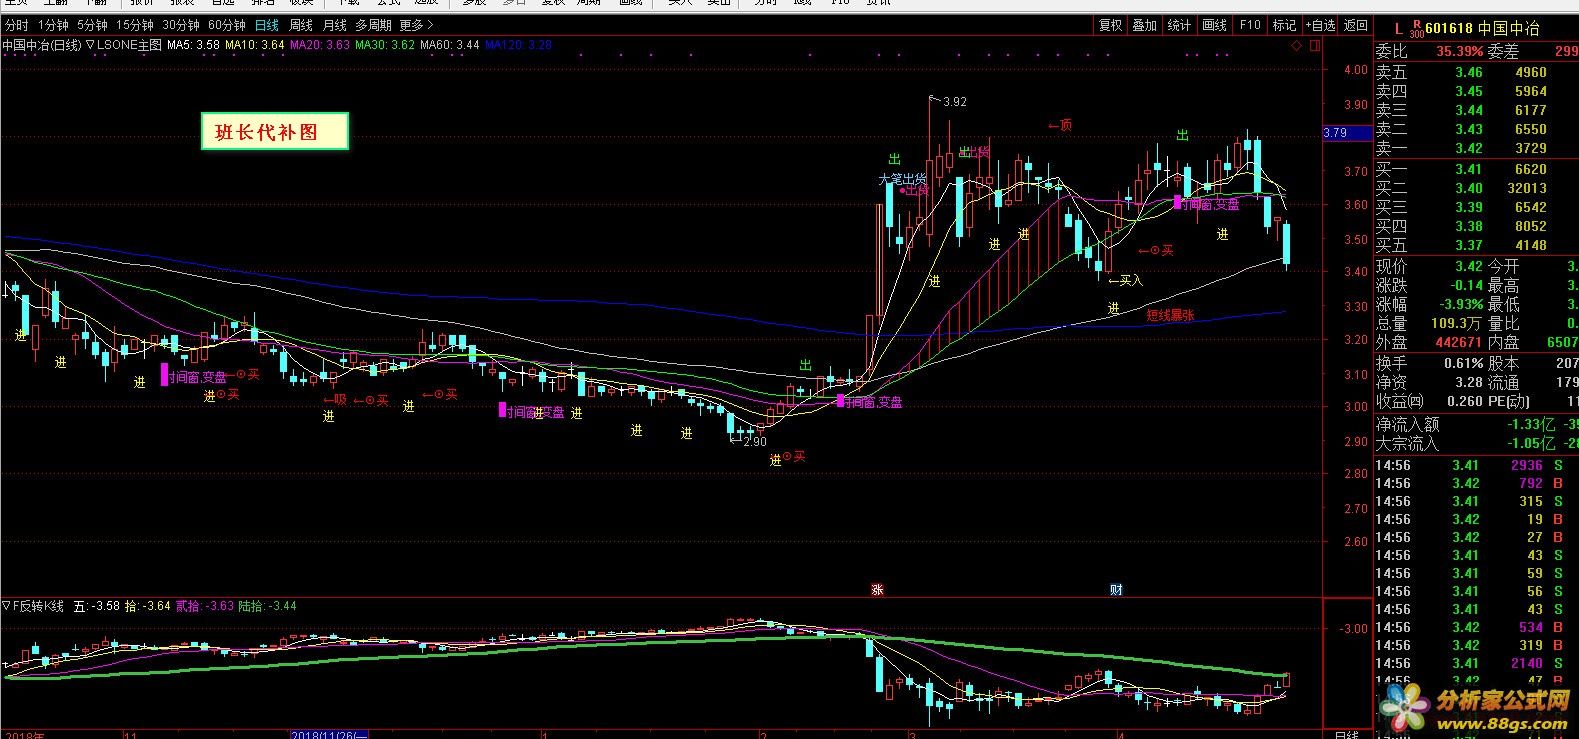This screenshot has height=739, width=1579.
Task: Click the 买一 3.41 order row
Action: pos(1476,169)
